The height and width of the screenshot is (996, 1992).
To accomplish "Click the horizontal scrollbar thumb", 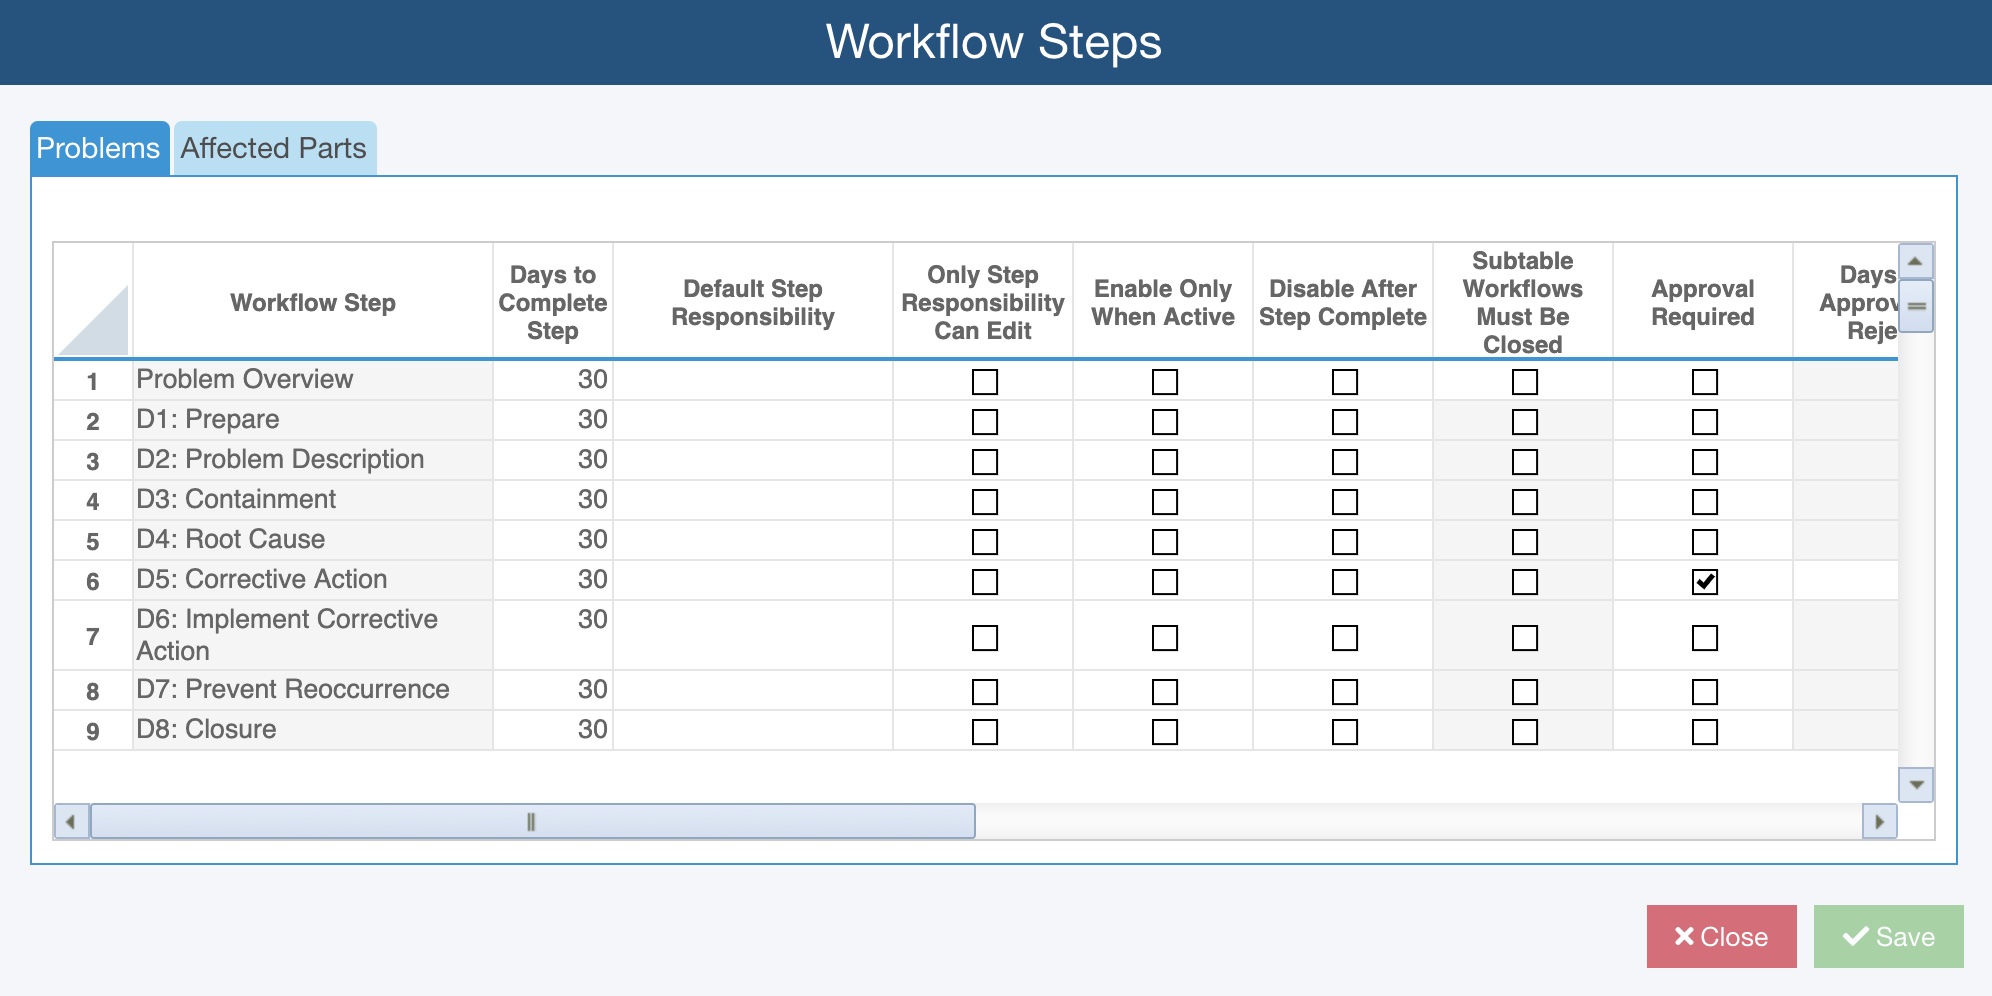I will click(x=532, y=822).
